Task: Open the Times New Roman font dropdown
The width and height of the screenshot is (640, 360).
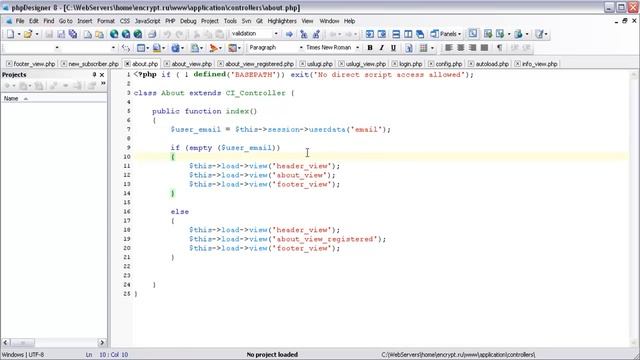Action: click(x=358, y=48)
